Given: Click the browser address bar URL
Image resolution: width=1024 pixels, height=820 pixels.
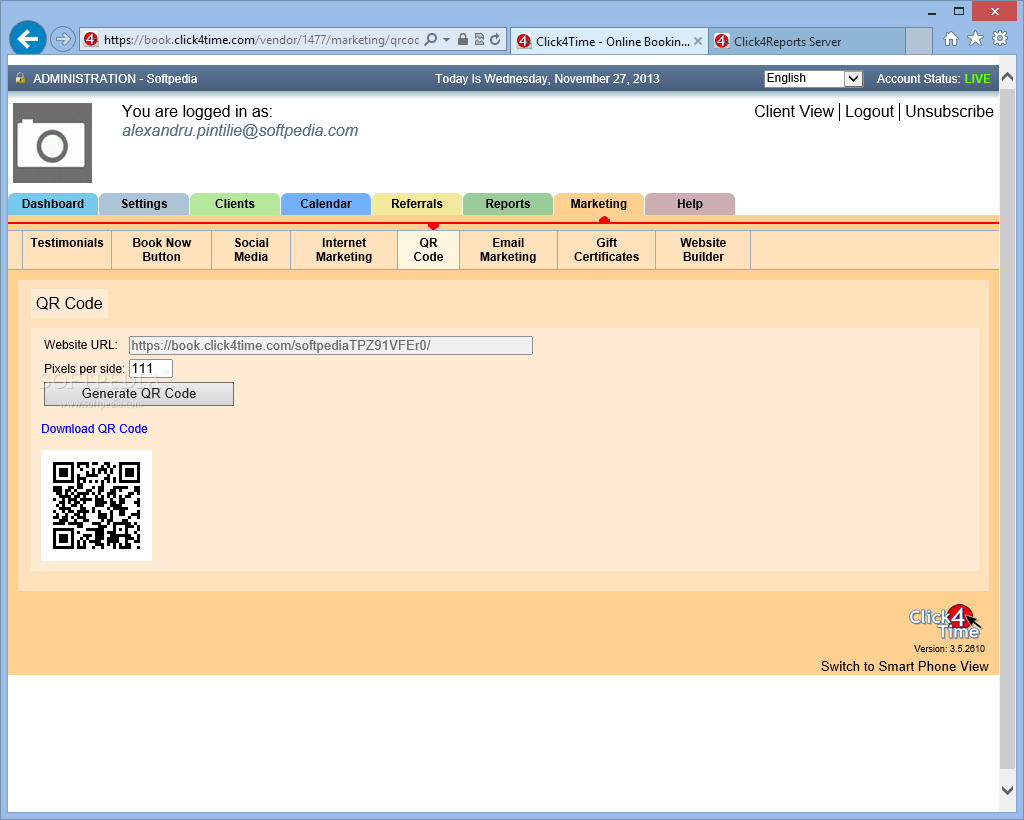Looking at the screenshot, I should (x=261, y=40).
